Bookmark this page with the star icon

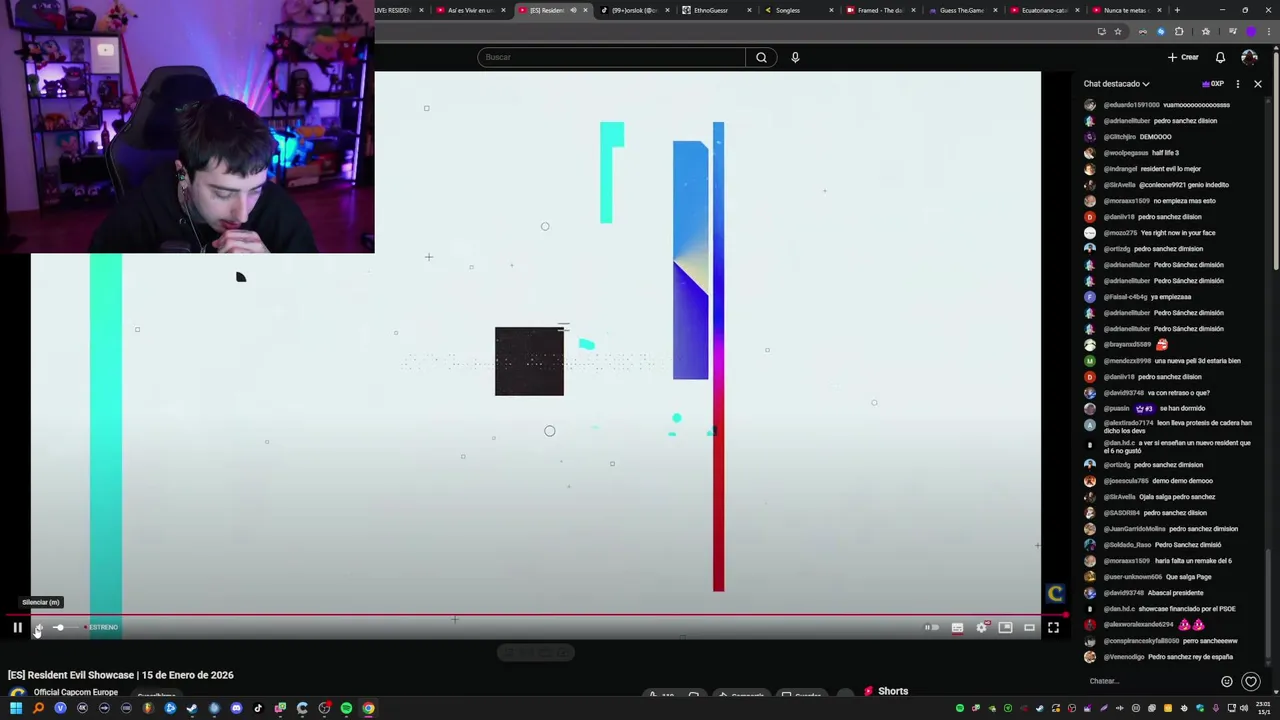click(1118, 31)
